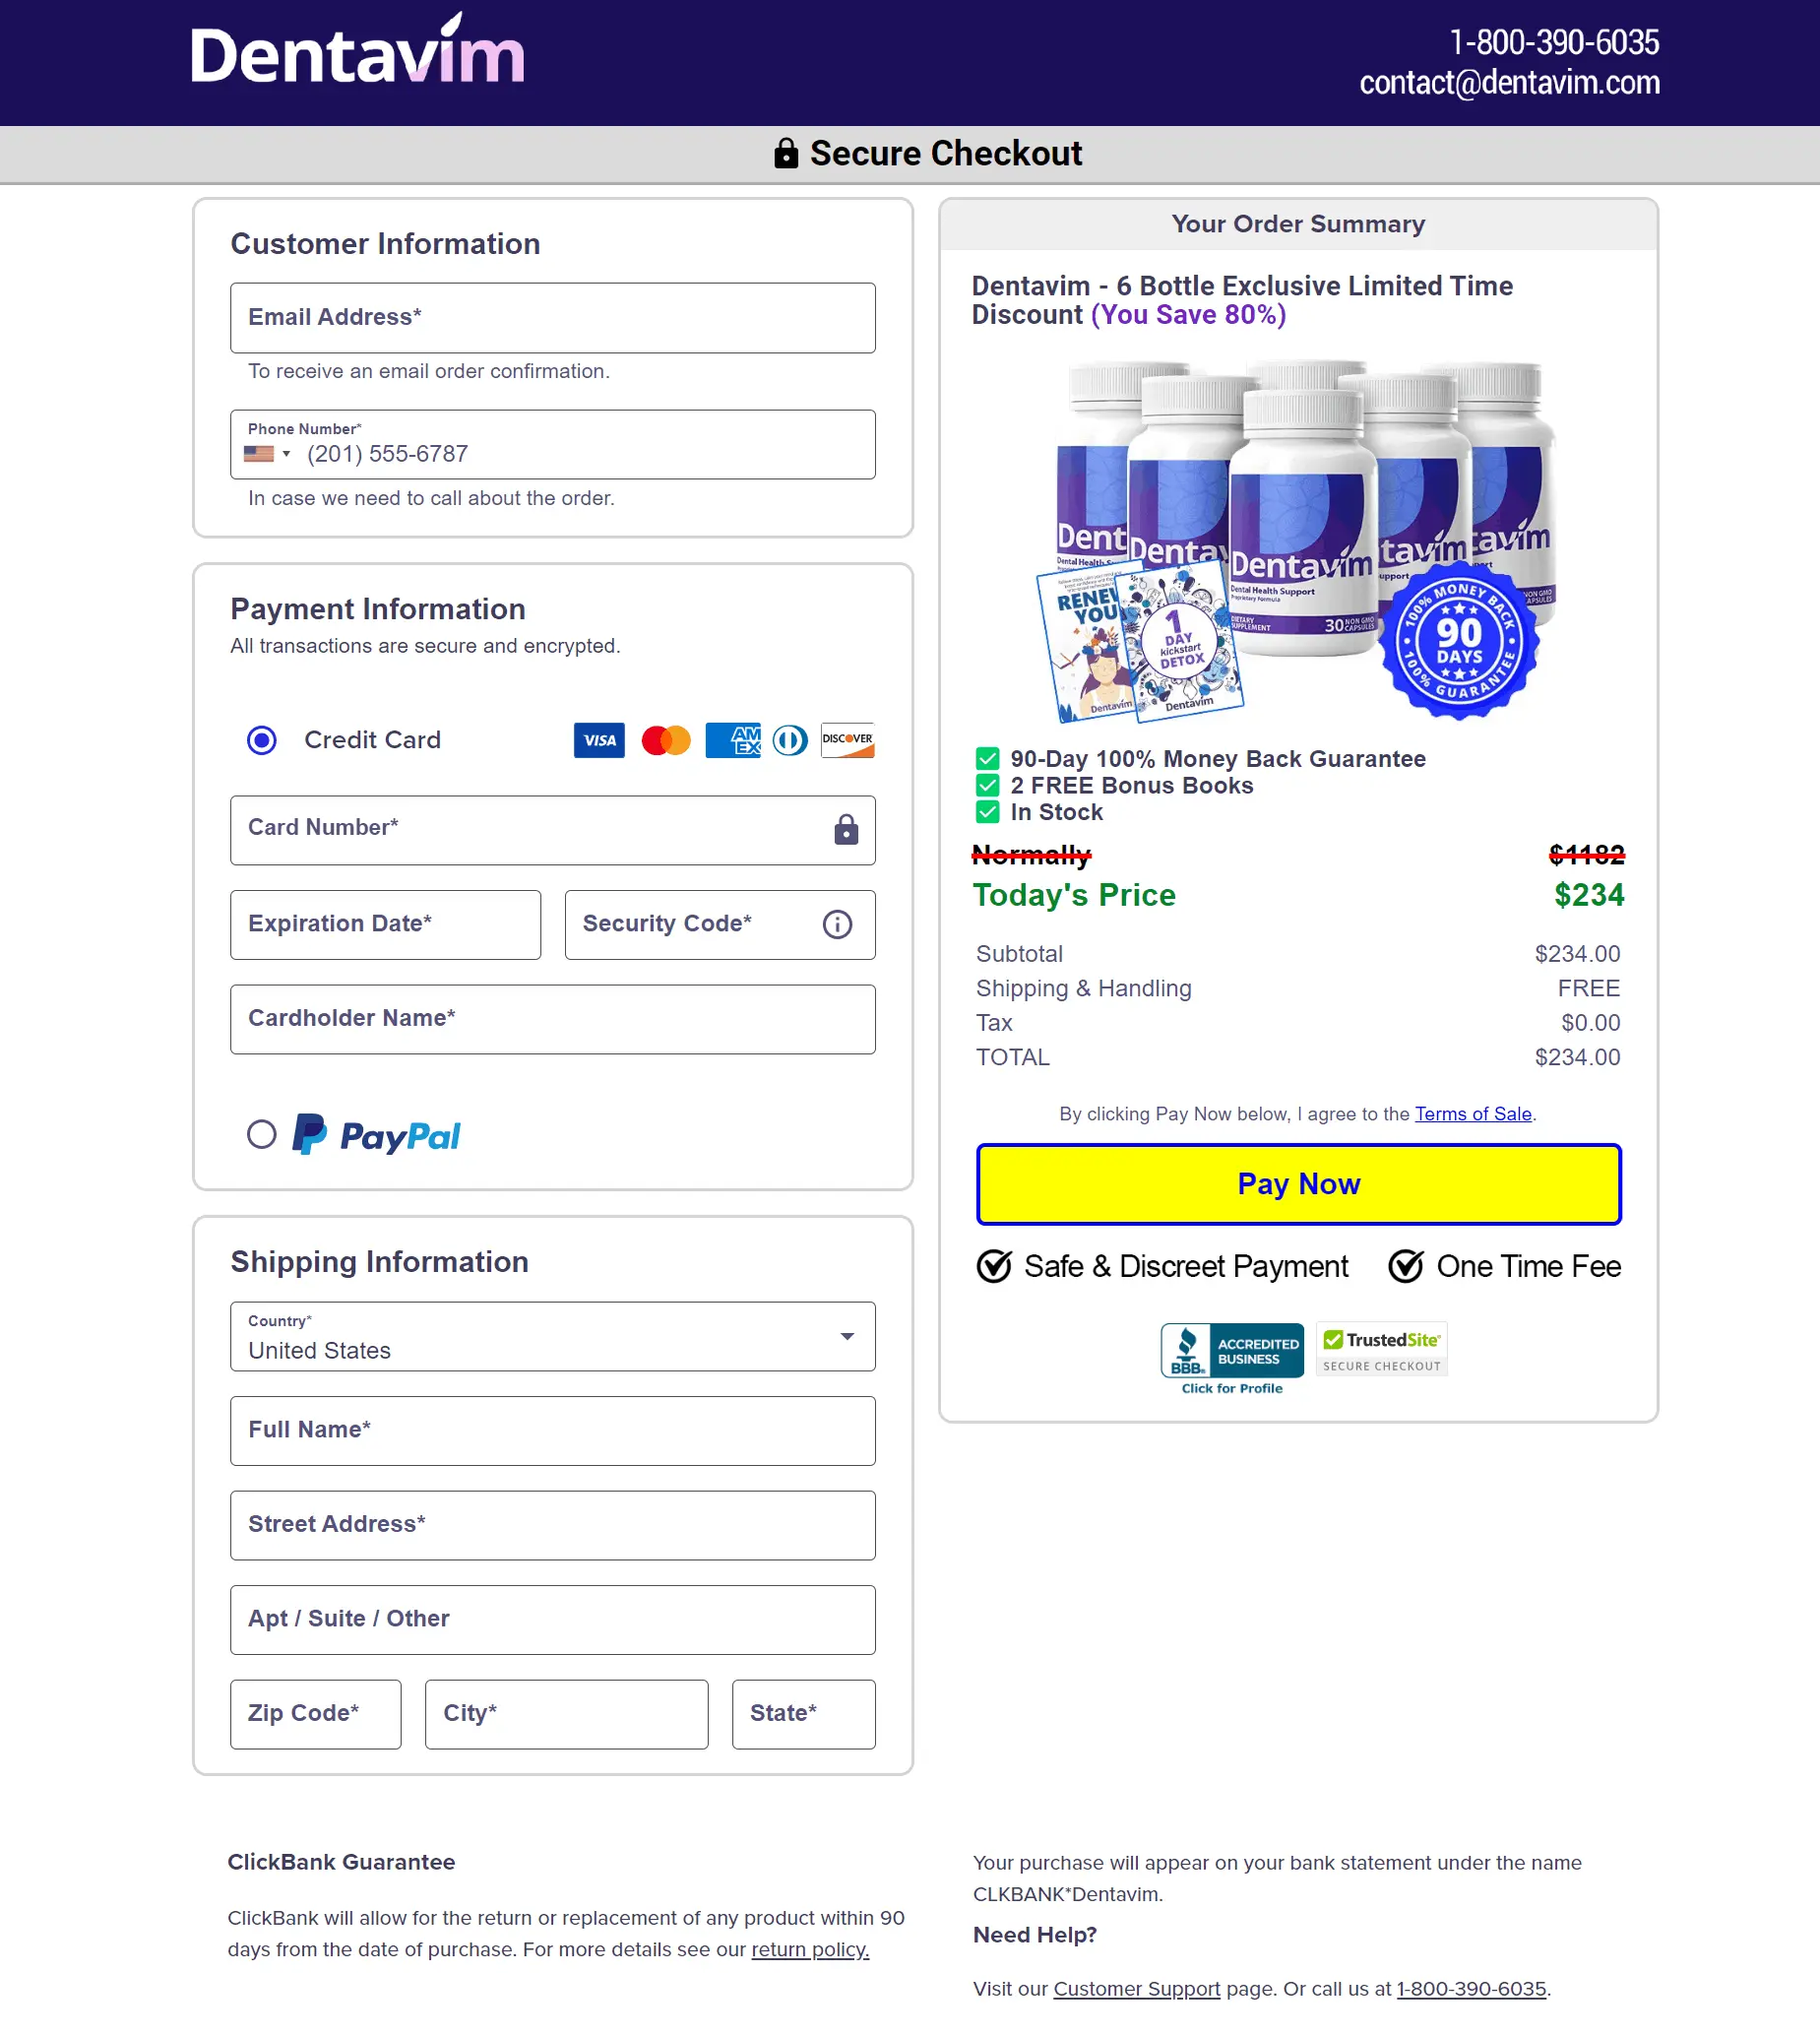Click the Pay Now button
Viewport: 1820px width, 2036px height.
click(1298, 1184)
